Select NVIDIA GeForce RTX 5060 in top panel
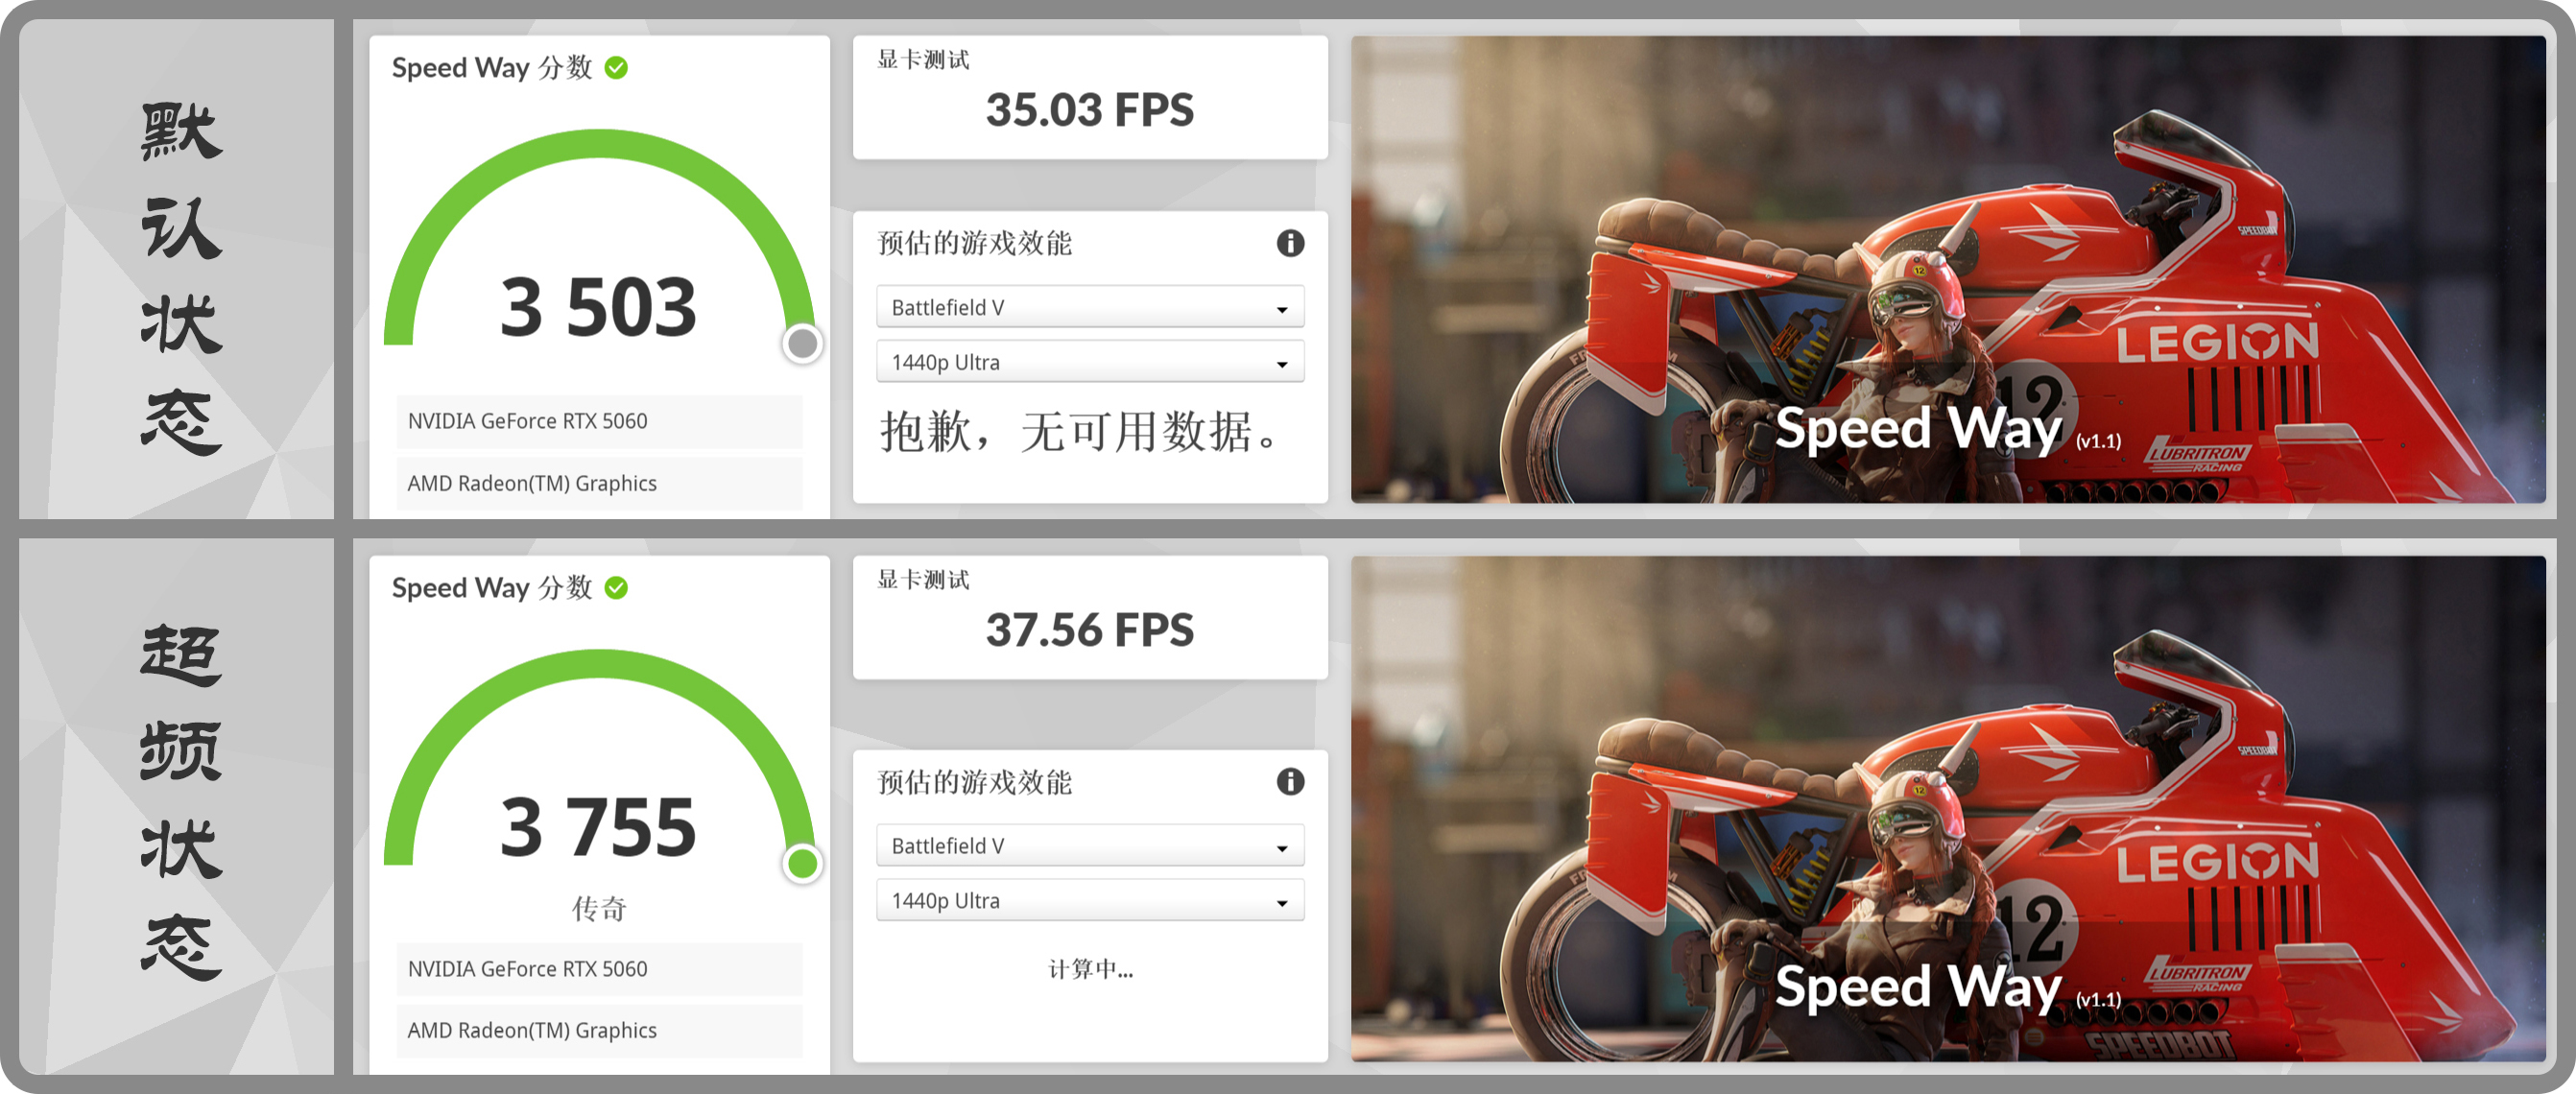 click(599, 421)
